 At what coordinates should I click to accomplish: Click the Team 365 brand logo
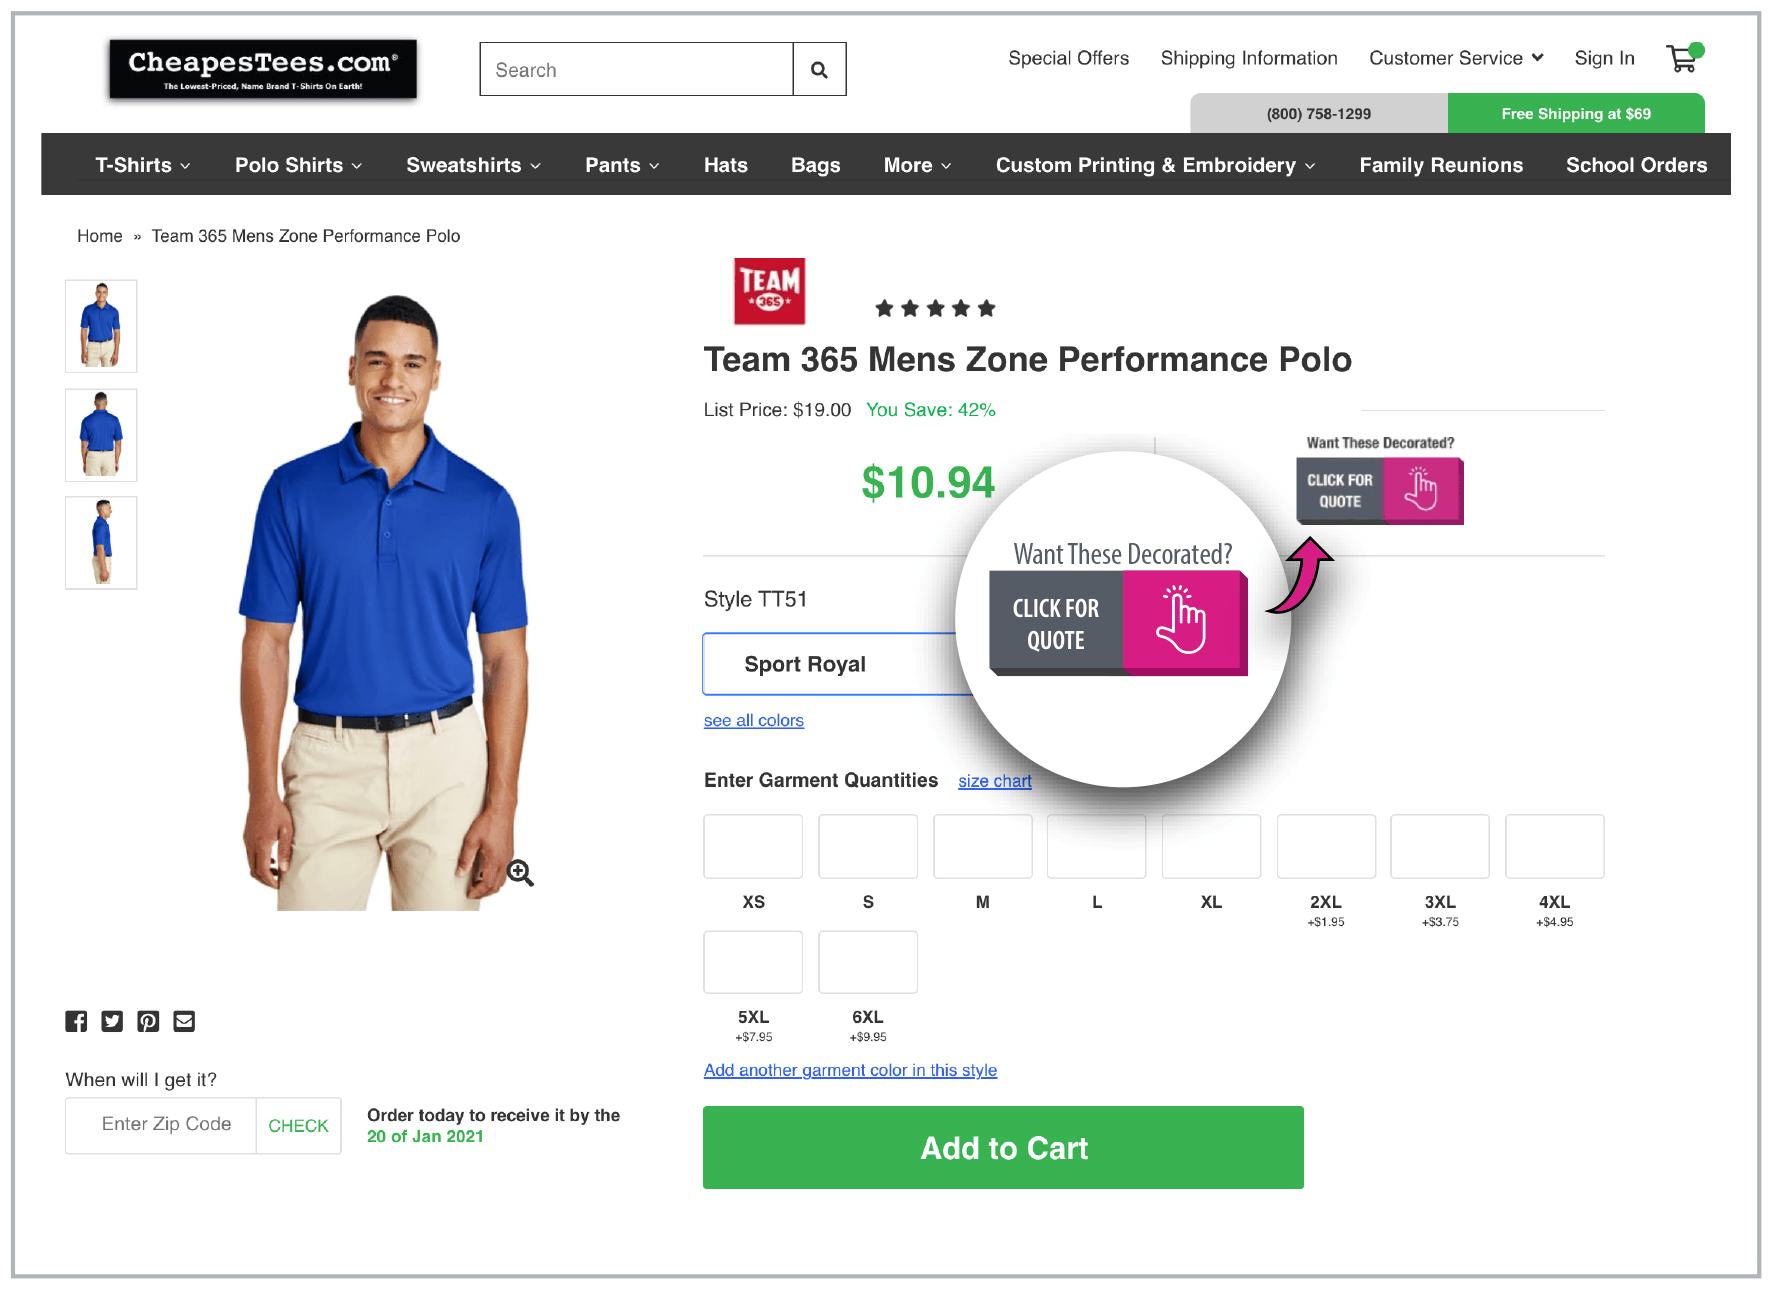click(x=769, y=291)
